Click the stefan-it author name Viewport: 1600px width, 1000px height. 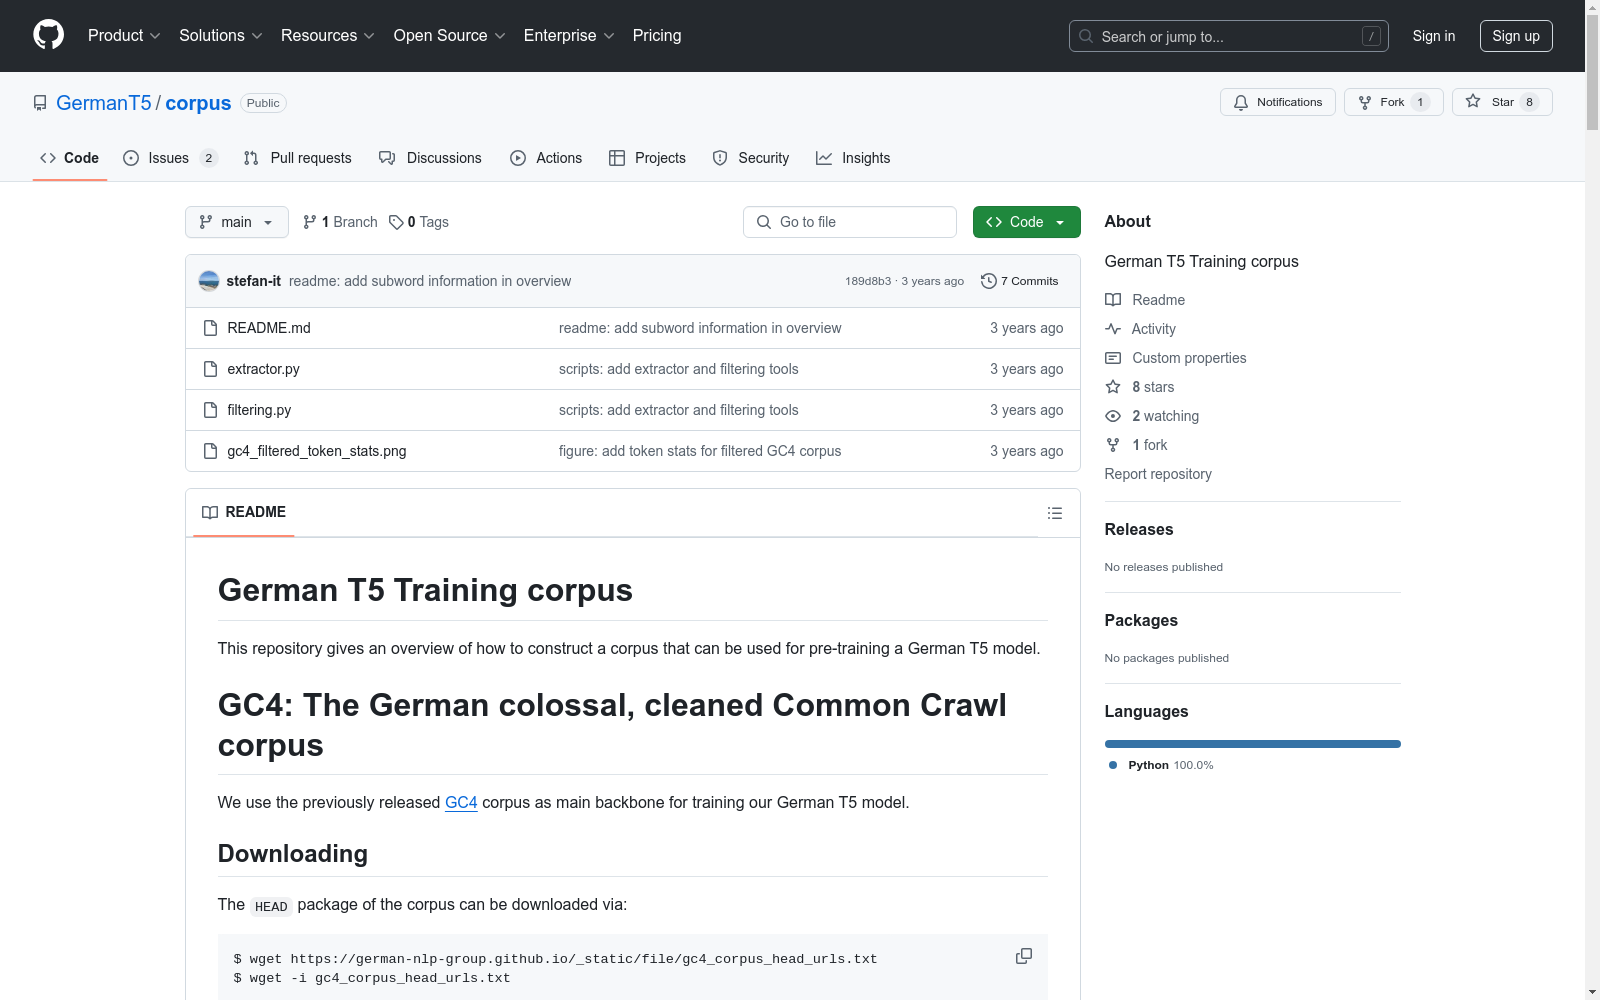[254, 281]
